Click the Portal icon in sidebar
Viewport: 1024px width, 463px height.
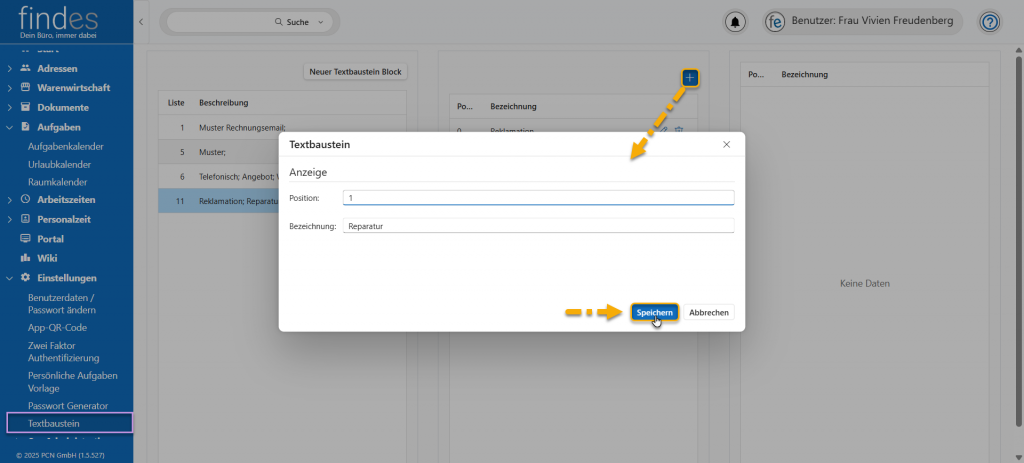[26, 239]
